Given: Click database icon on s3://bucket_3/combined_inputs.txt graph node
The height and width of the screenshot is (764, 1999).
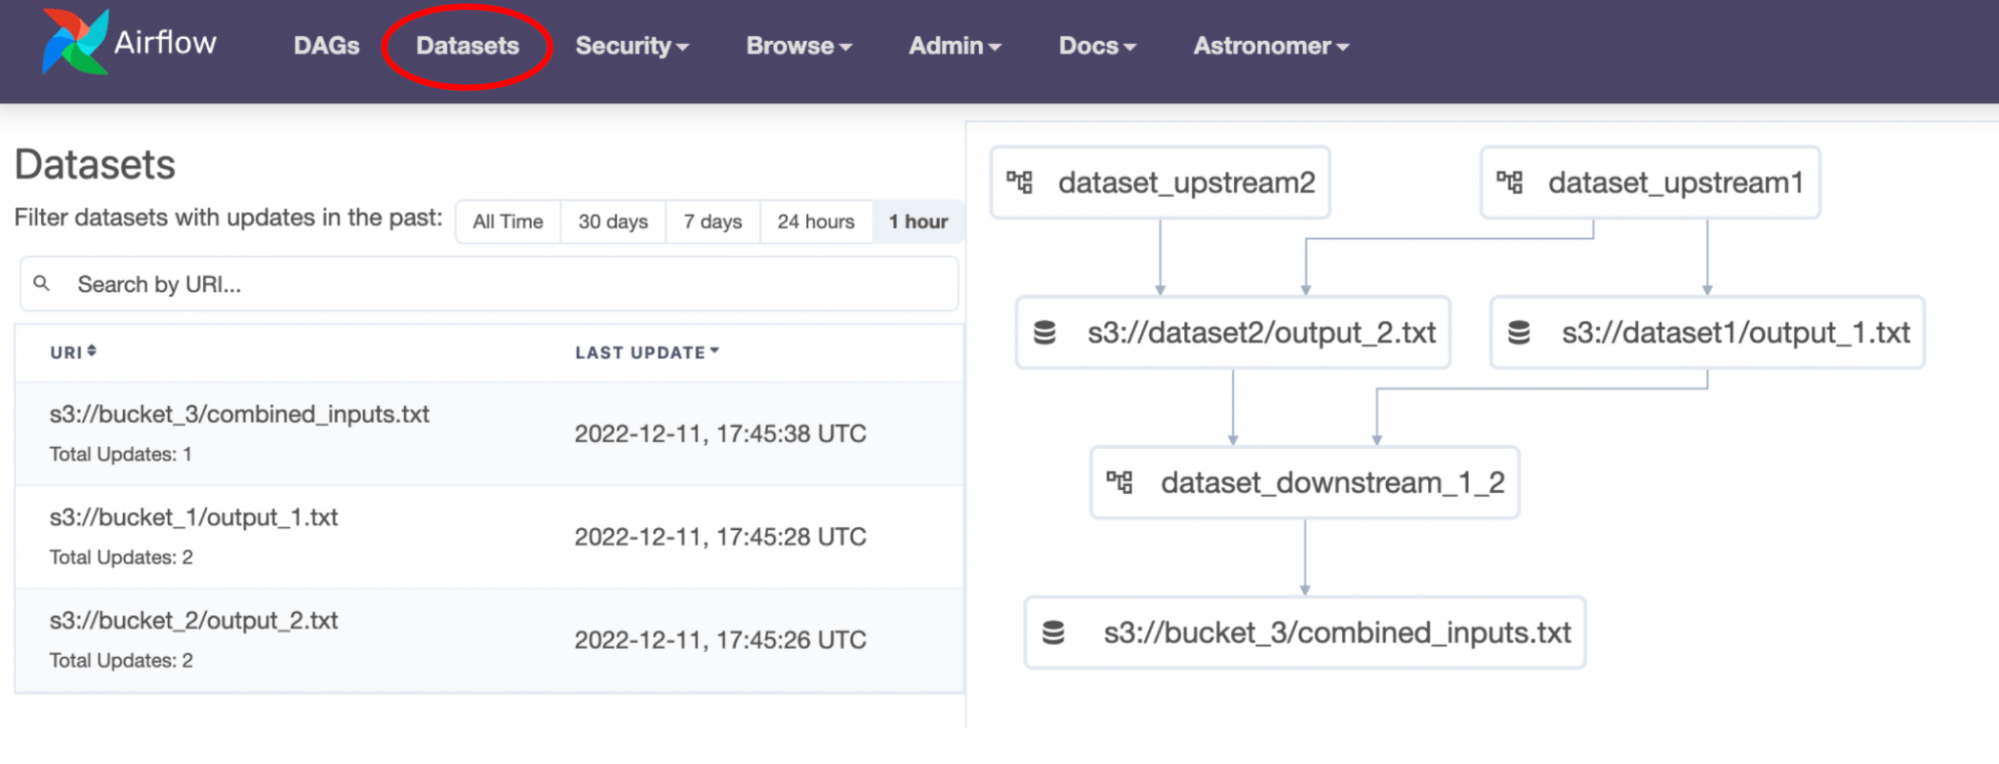Looking at the screenshot, I should [1053, 632].
